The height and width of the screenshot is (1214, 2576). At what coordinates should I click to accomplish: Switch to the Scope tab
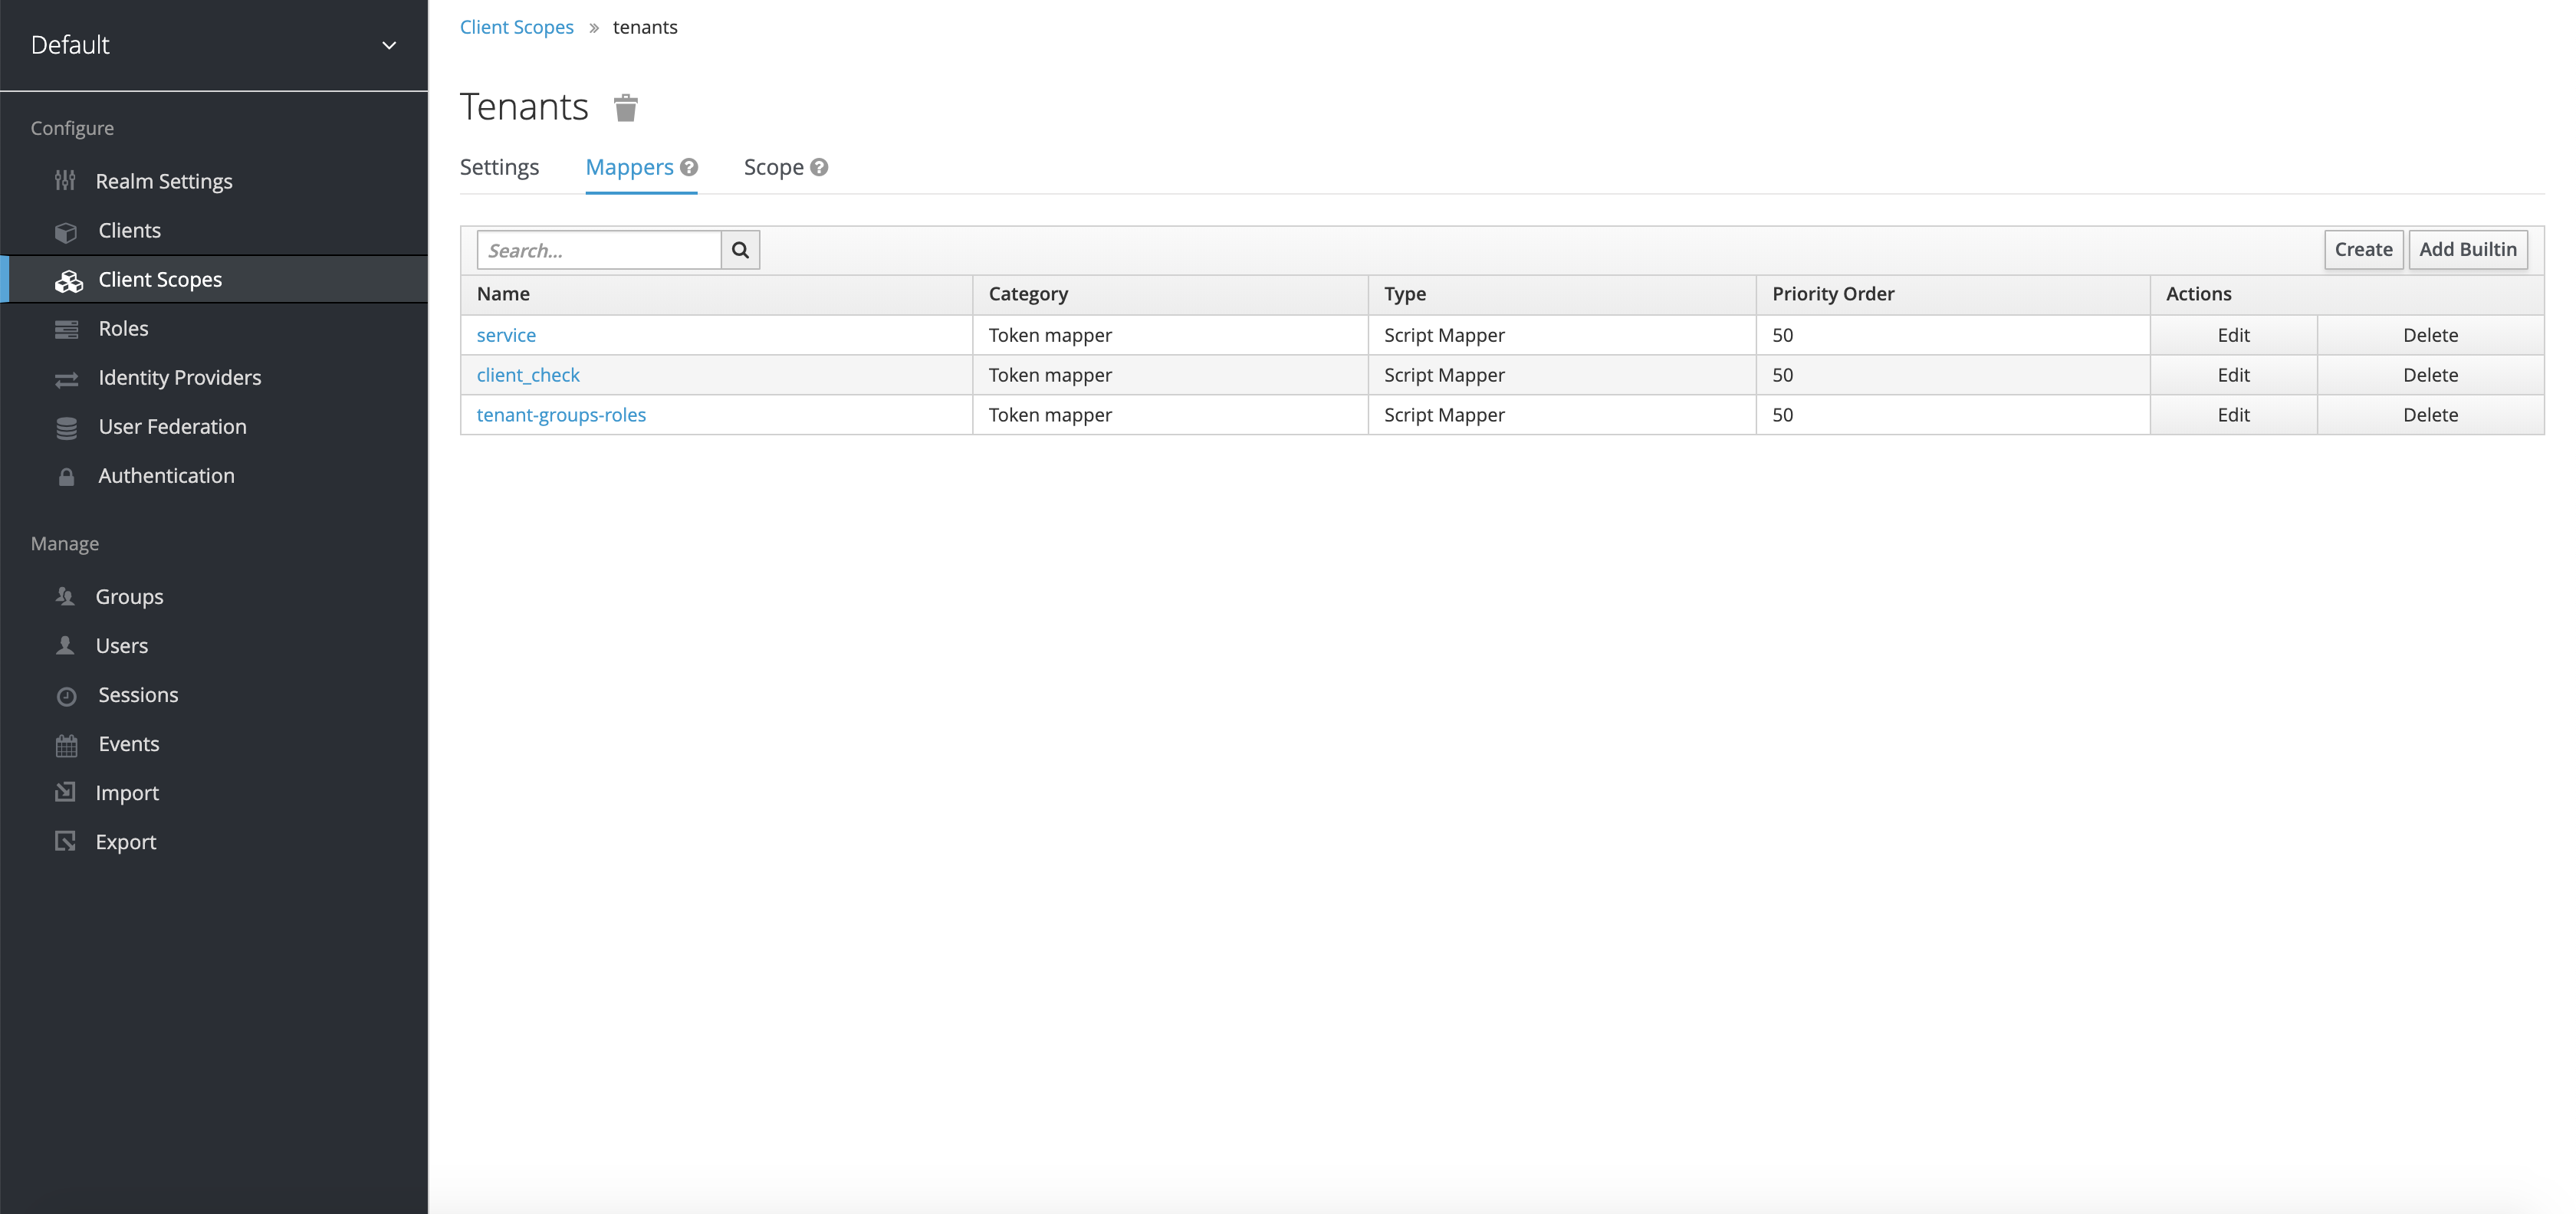click(773, 167)
